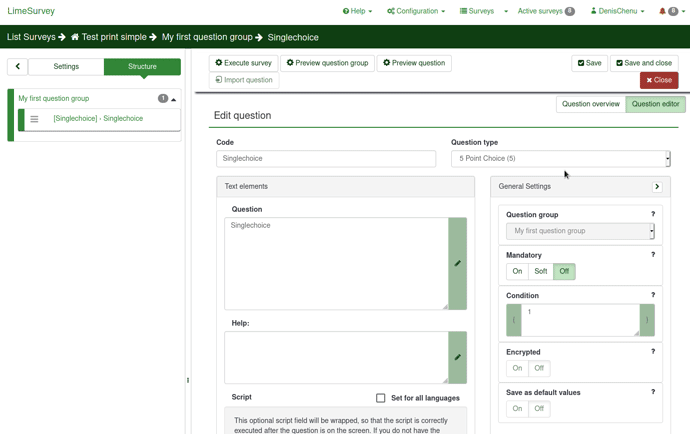The image size is (690, 434).
Task: Check the 'Set for all languages' checkbox
Action: point(381,398)
